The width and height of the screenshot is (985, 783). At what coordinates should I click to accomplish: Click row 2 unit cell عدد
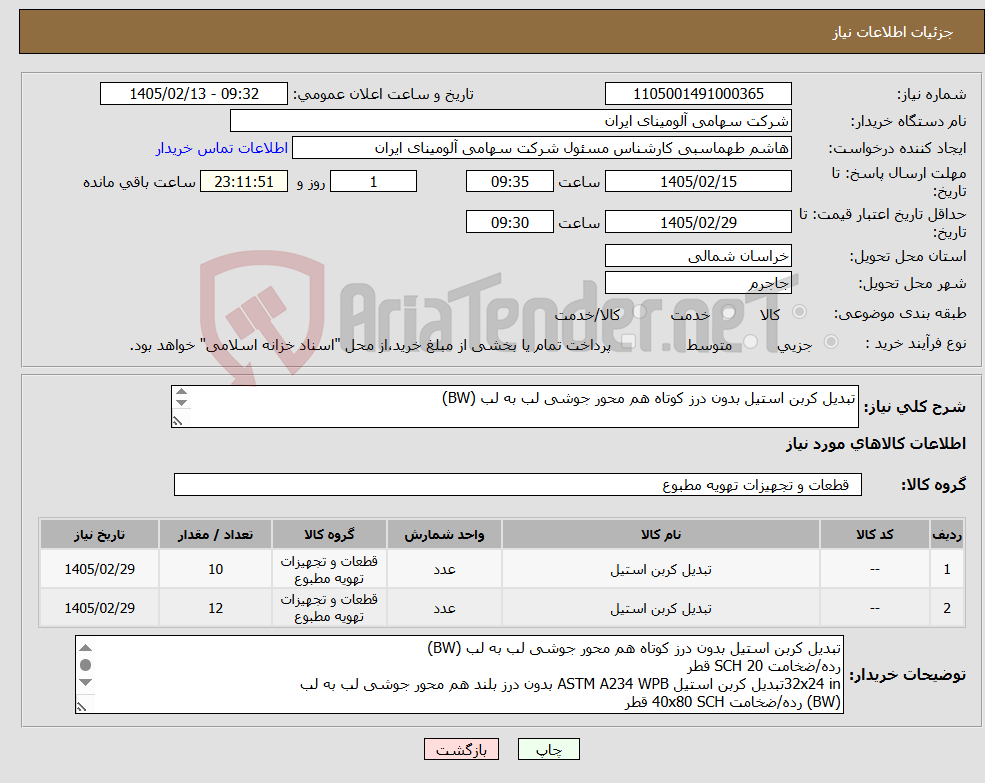[x=444, y=608]
